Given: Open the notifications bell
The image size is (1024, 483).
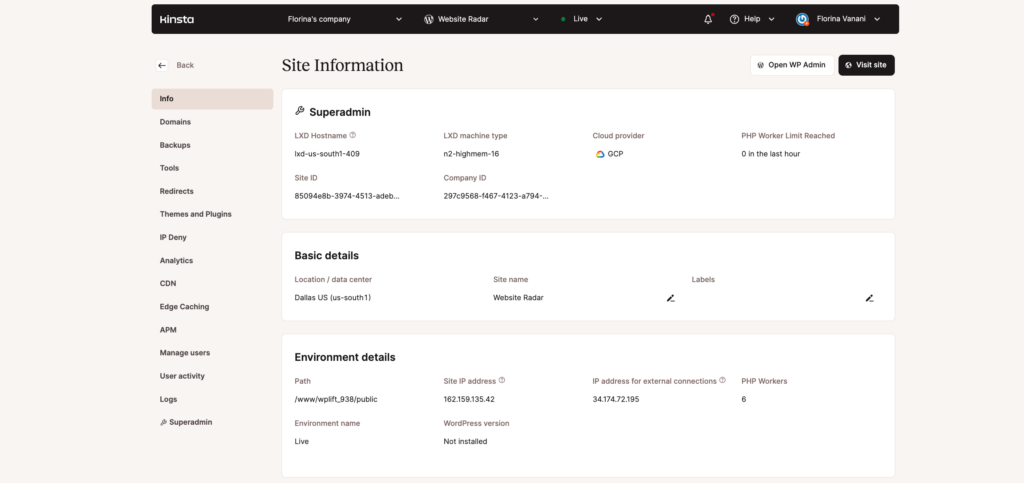Looking at the screenshot, I should pyautogui.click(x=708, y=19).
